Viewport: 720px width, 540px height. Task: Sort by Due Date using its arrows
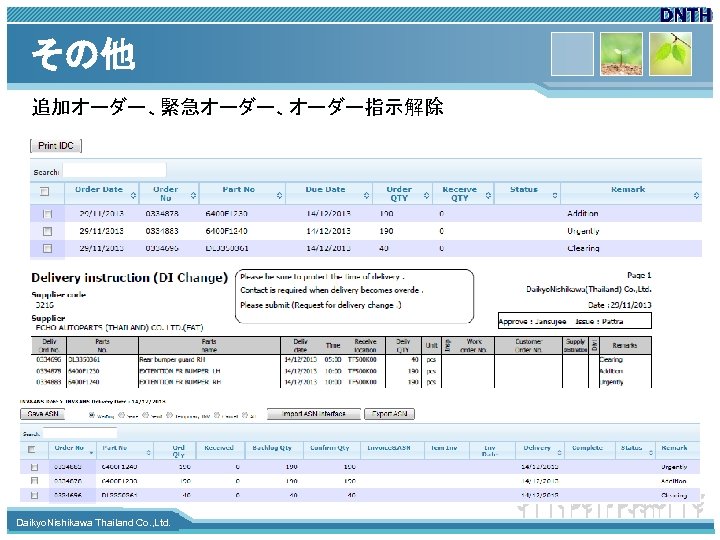(366, 196)
